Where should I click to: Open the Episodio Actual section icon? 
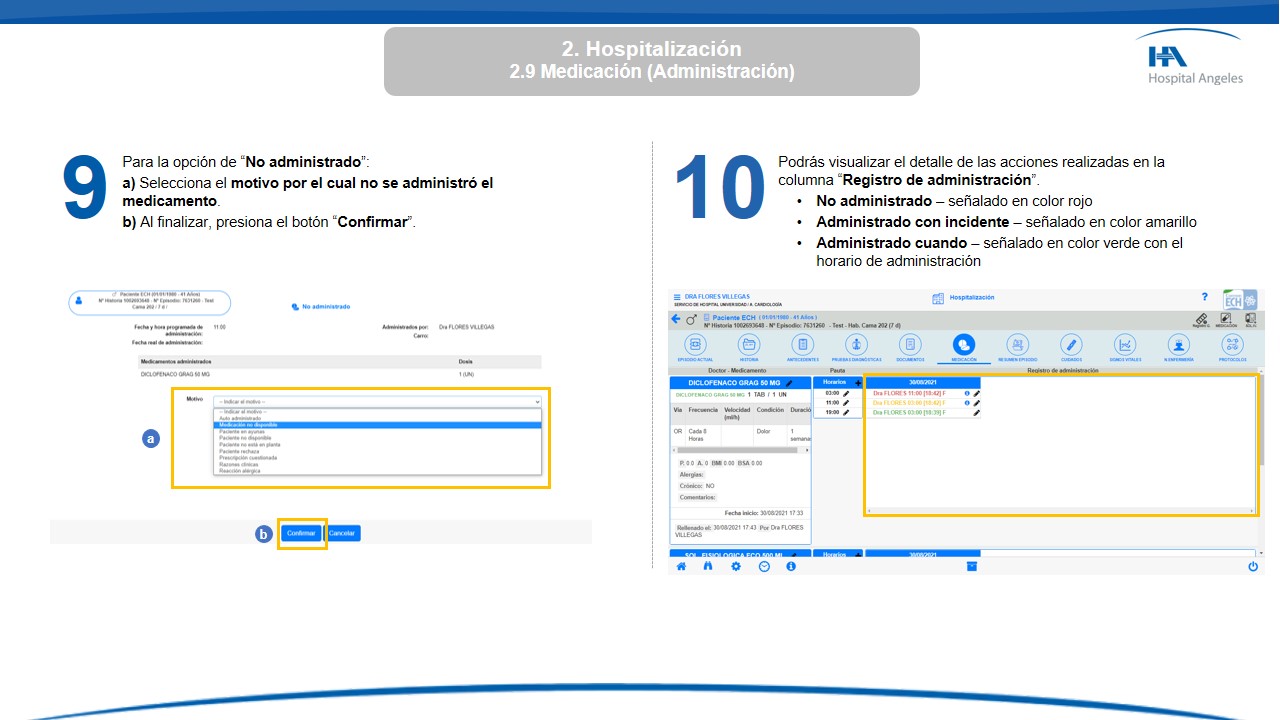click(693, 345)
